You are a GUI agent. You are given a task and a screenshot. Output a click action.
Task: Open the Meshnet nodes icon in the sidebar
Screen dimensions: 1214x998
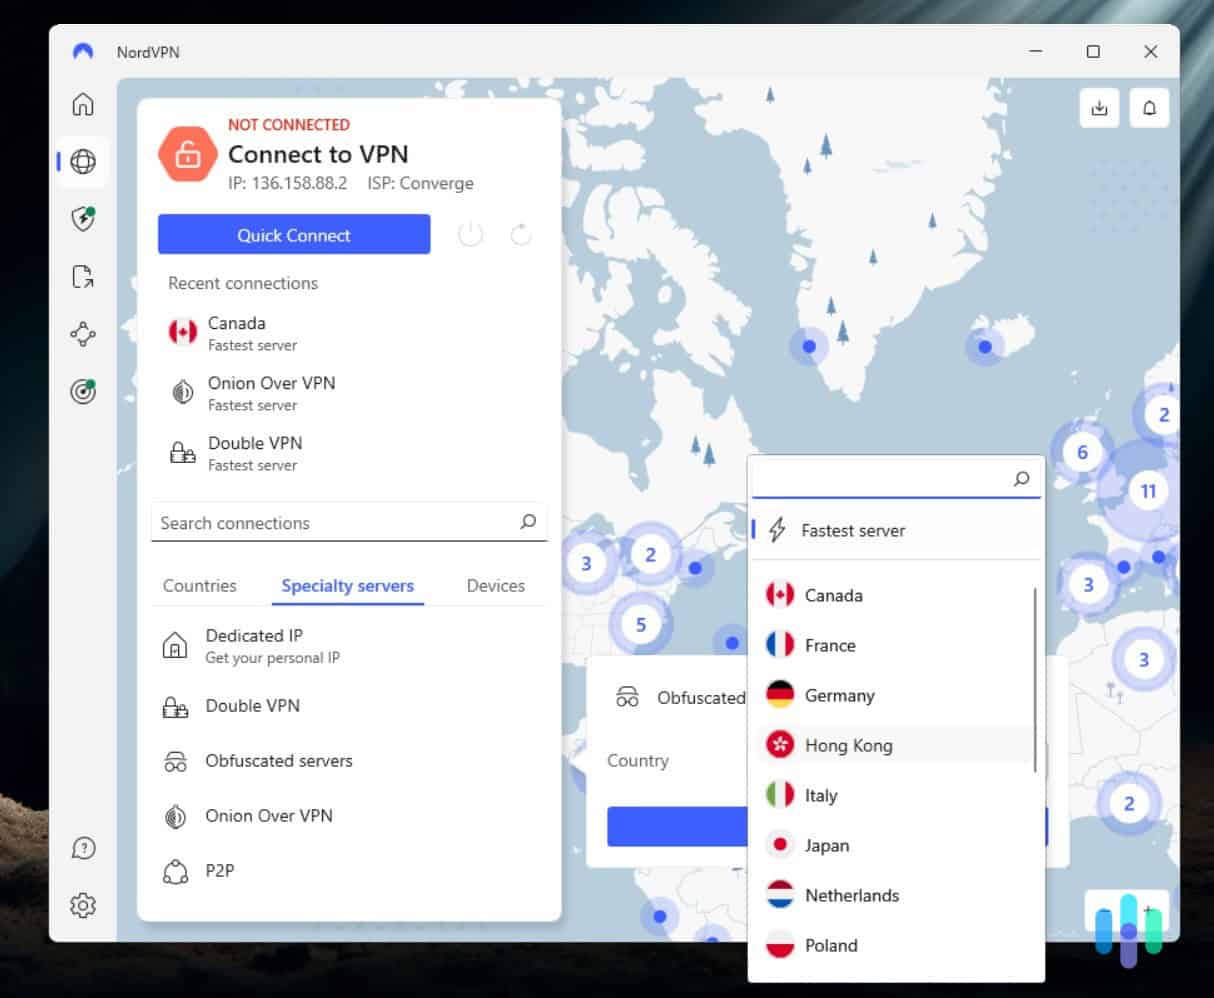83,334
